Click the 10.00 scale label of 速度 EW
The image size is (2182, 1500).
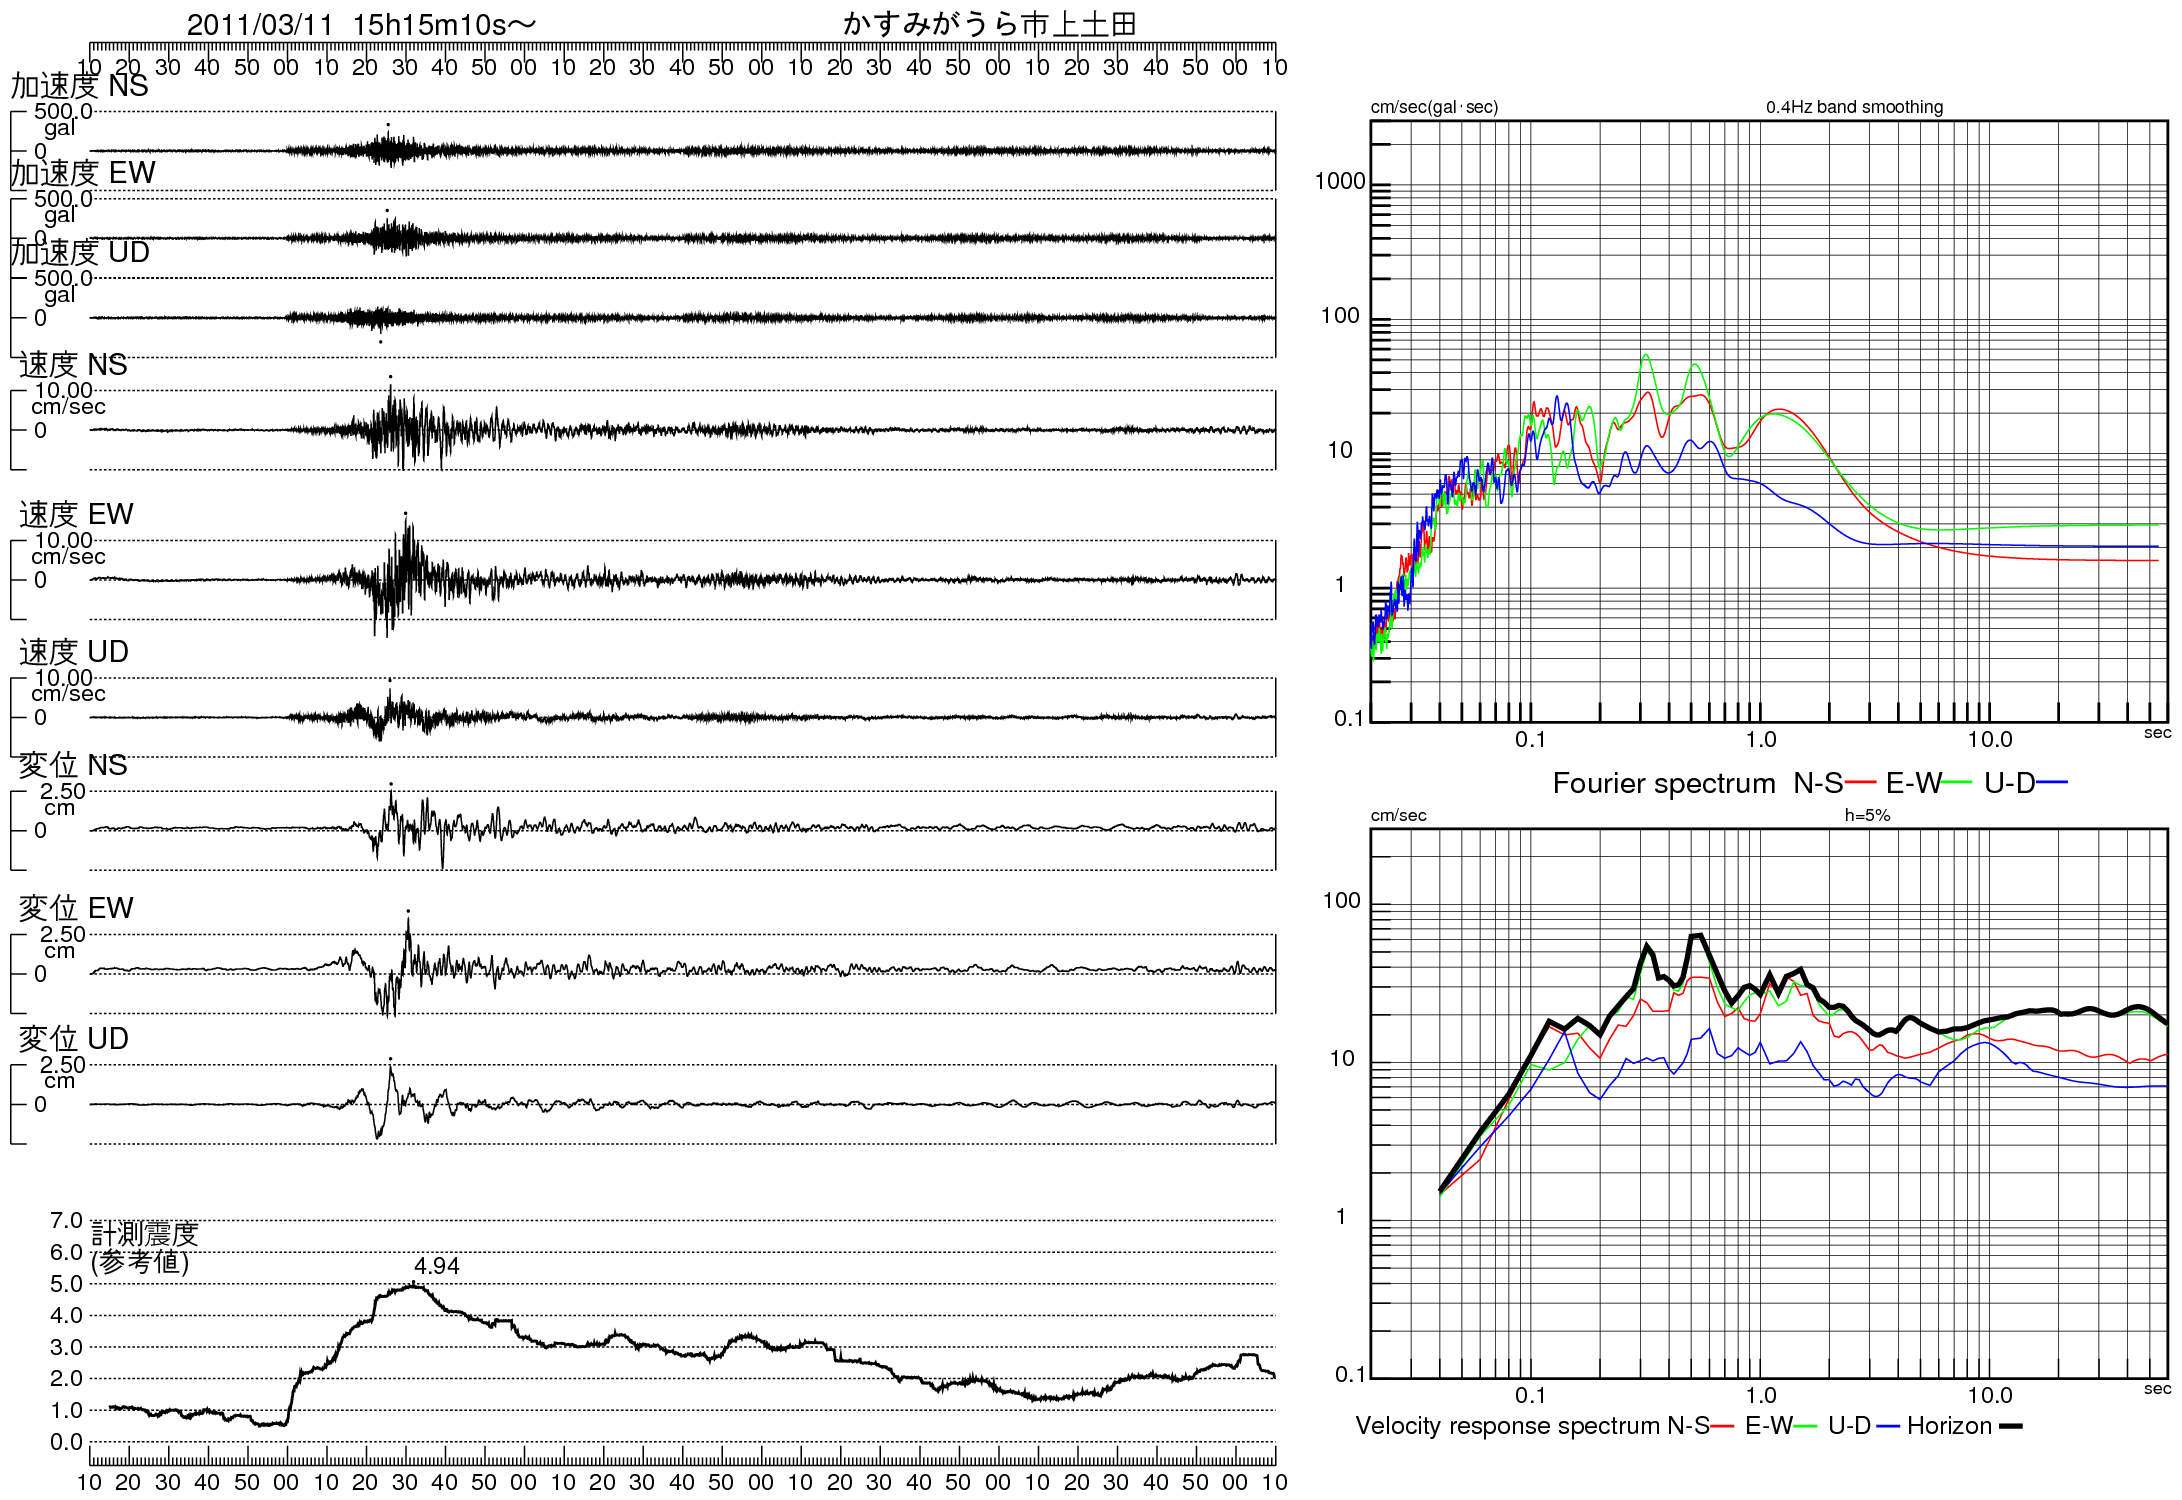click(63, 540)
